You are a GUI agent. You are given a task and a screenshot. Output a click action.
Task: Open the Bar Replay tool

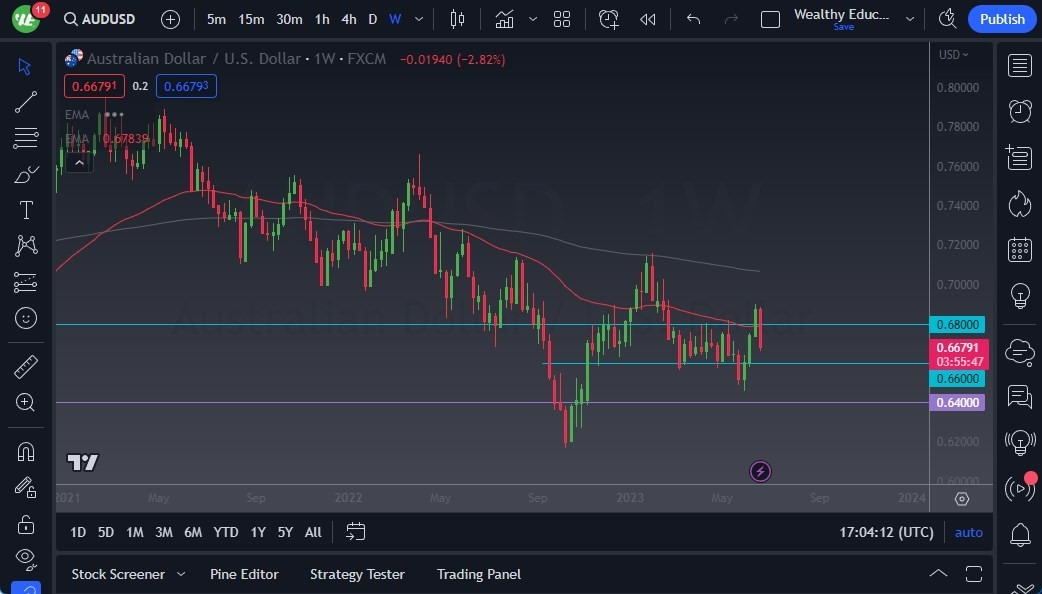[x=647, y=18]
